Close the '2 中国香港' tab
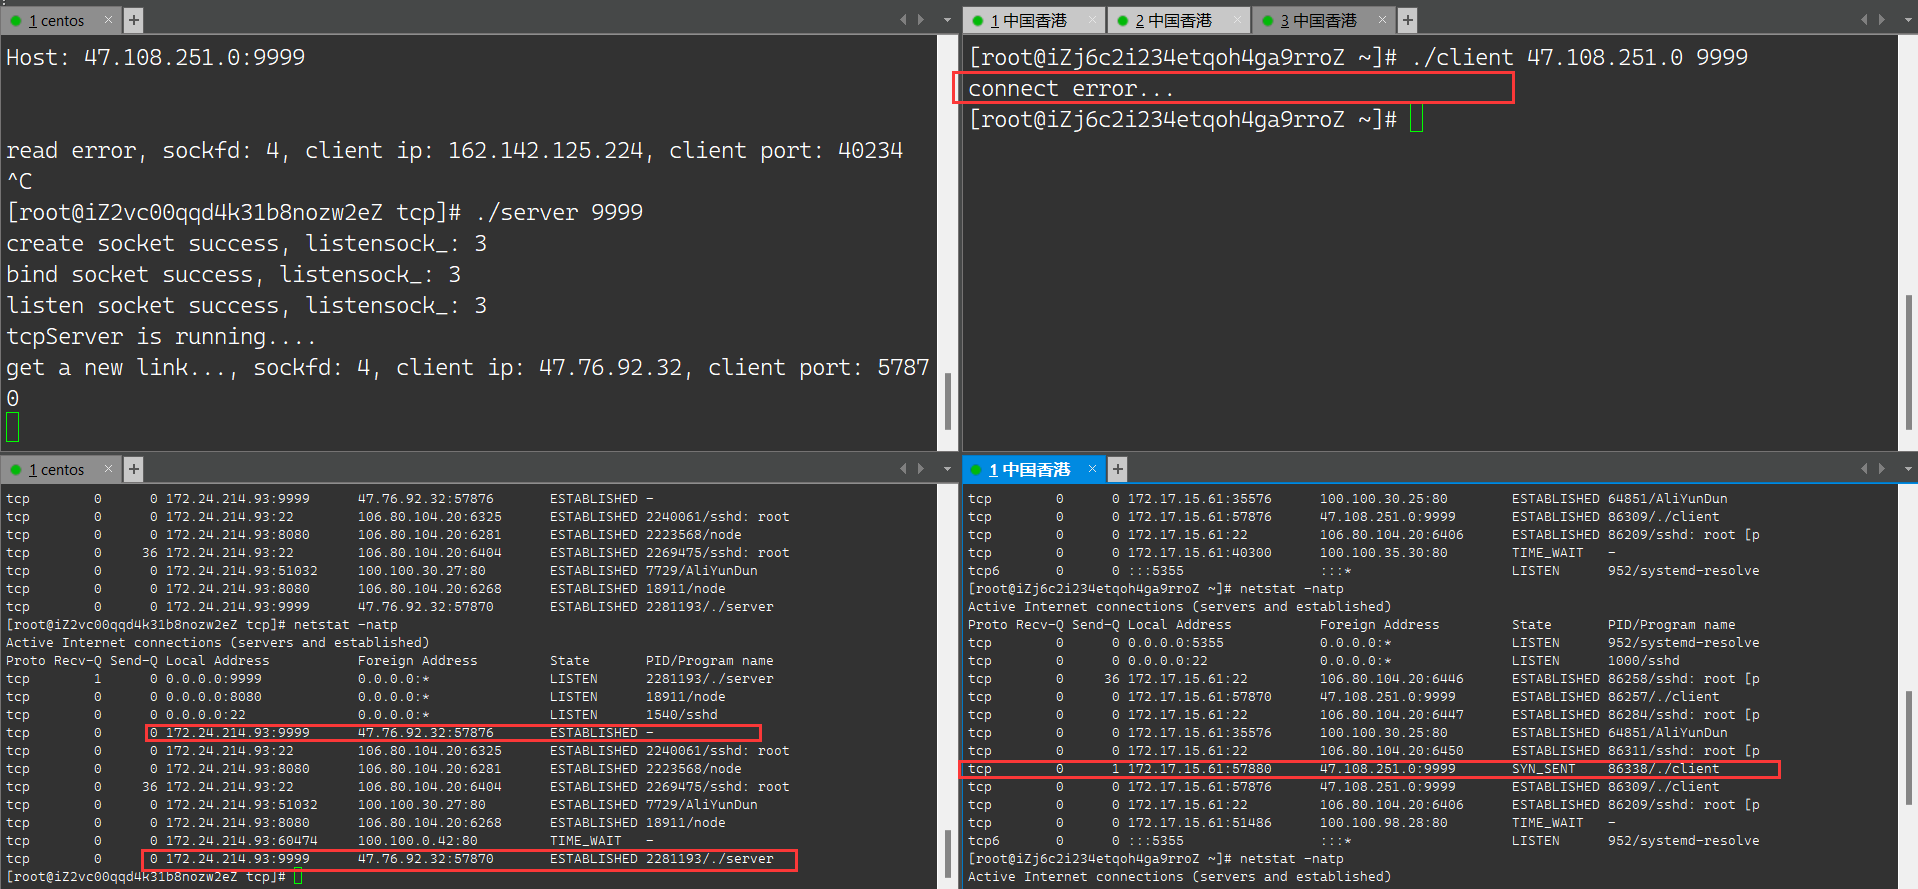1918x889 pixels. pos(1238,20)
